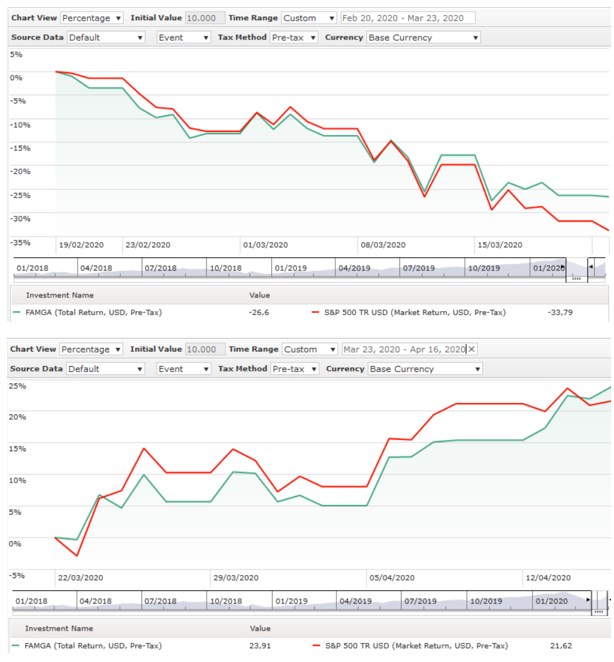The image size is (614, 662).
Task: Open Tax Method dropdown in the bottom chart
Action: click(x=294, y=368)
